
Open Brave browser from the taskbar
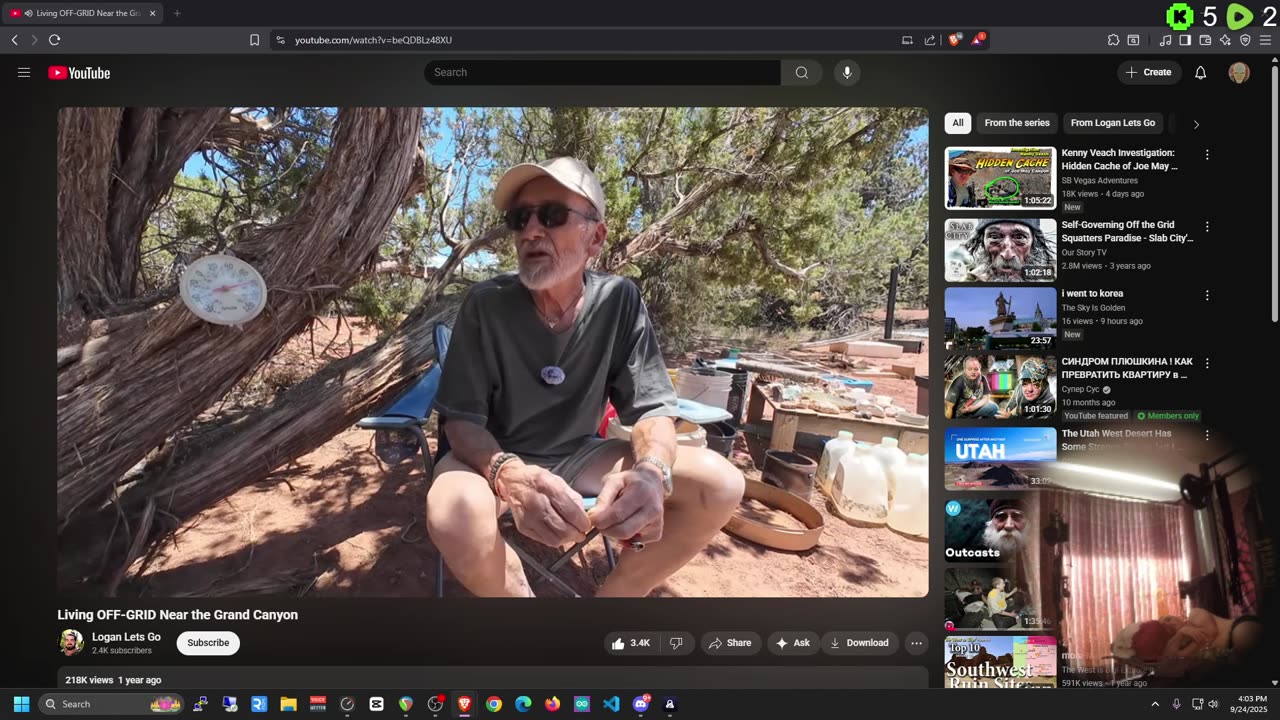[464, 704]
